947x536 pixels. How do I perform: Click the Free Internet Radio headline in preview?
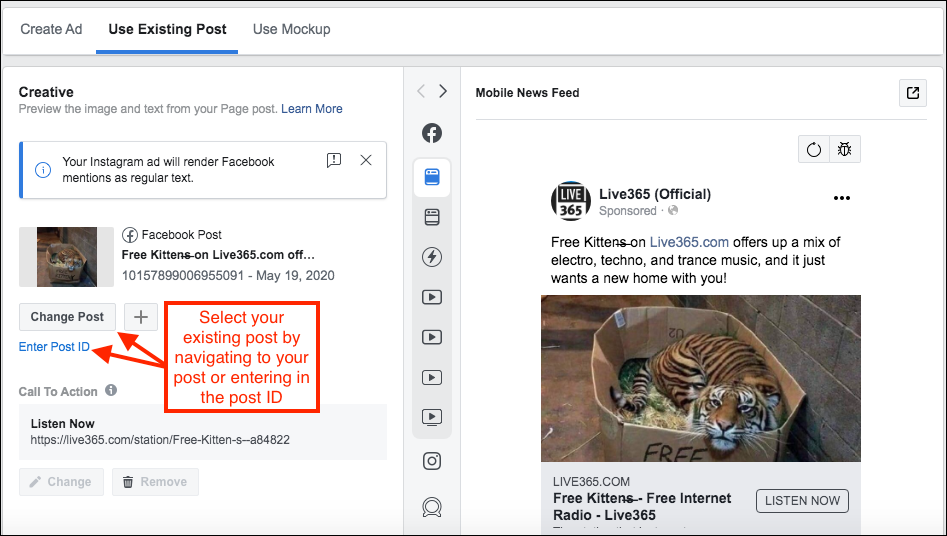coord(642,506)
